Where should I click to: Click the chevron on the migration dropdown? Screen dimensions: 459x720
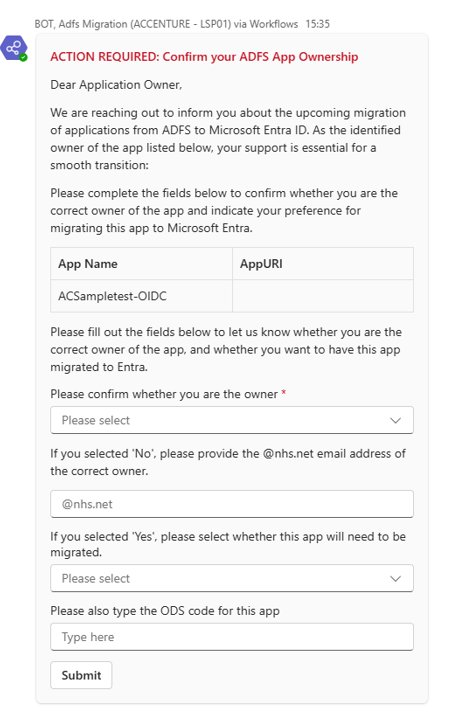pyautogui.click(x=395, y=579)
